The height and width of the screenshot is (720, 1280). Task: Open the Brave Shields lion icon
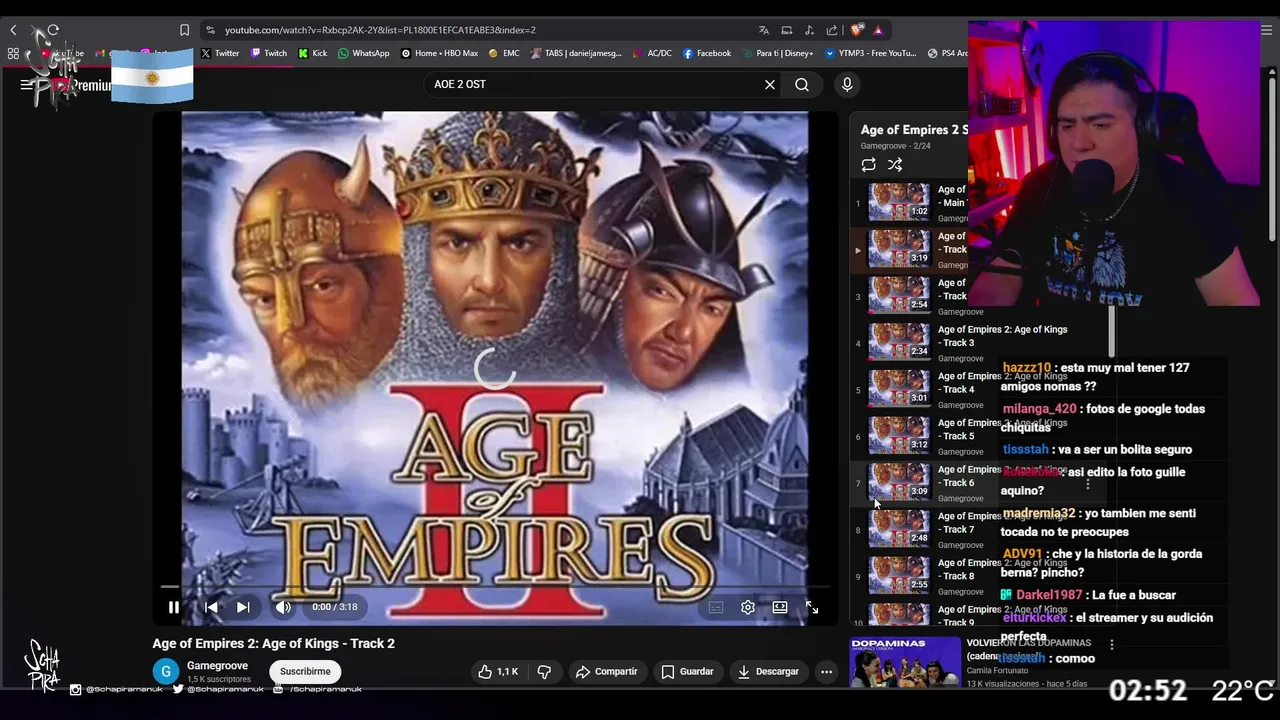pyautogui.click(x=857, y=30)
